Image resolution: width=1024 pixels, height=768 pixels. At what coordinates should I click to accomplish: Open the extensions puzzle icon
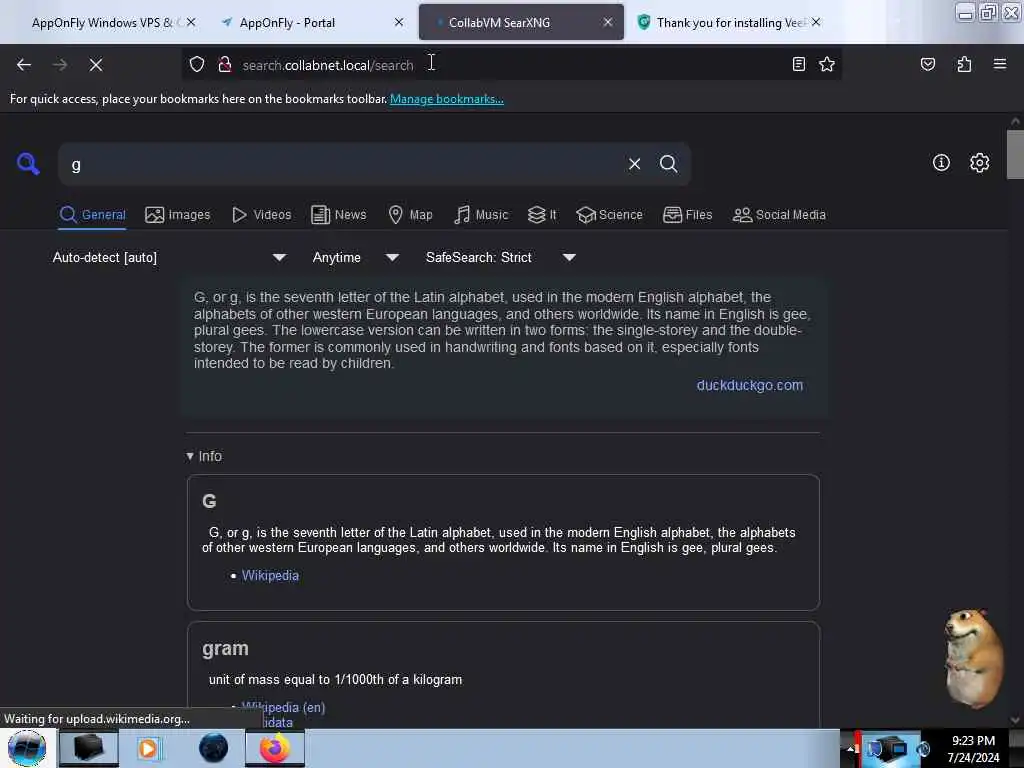click(x=964, y=64)
